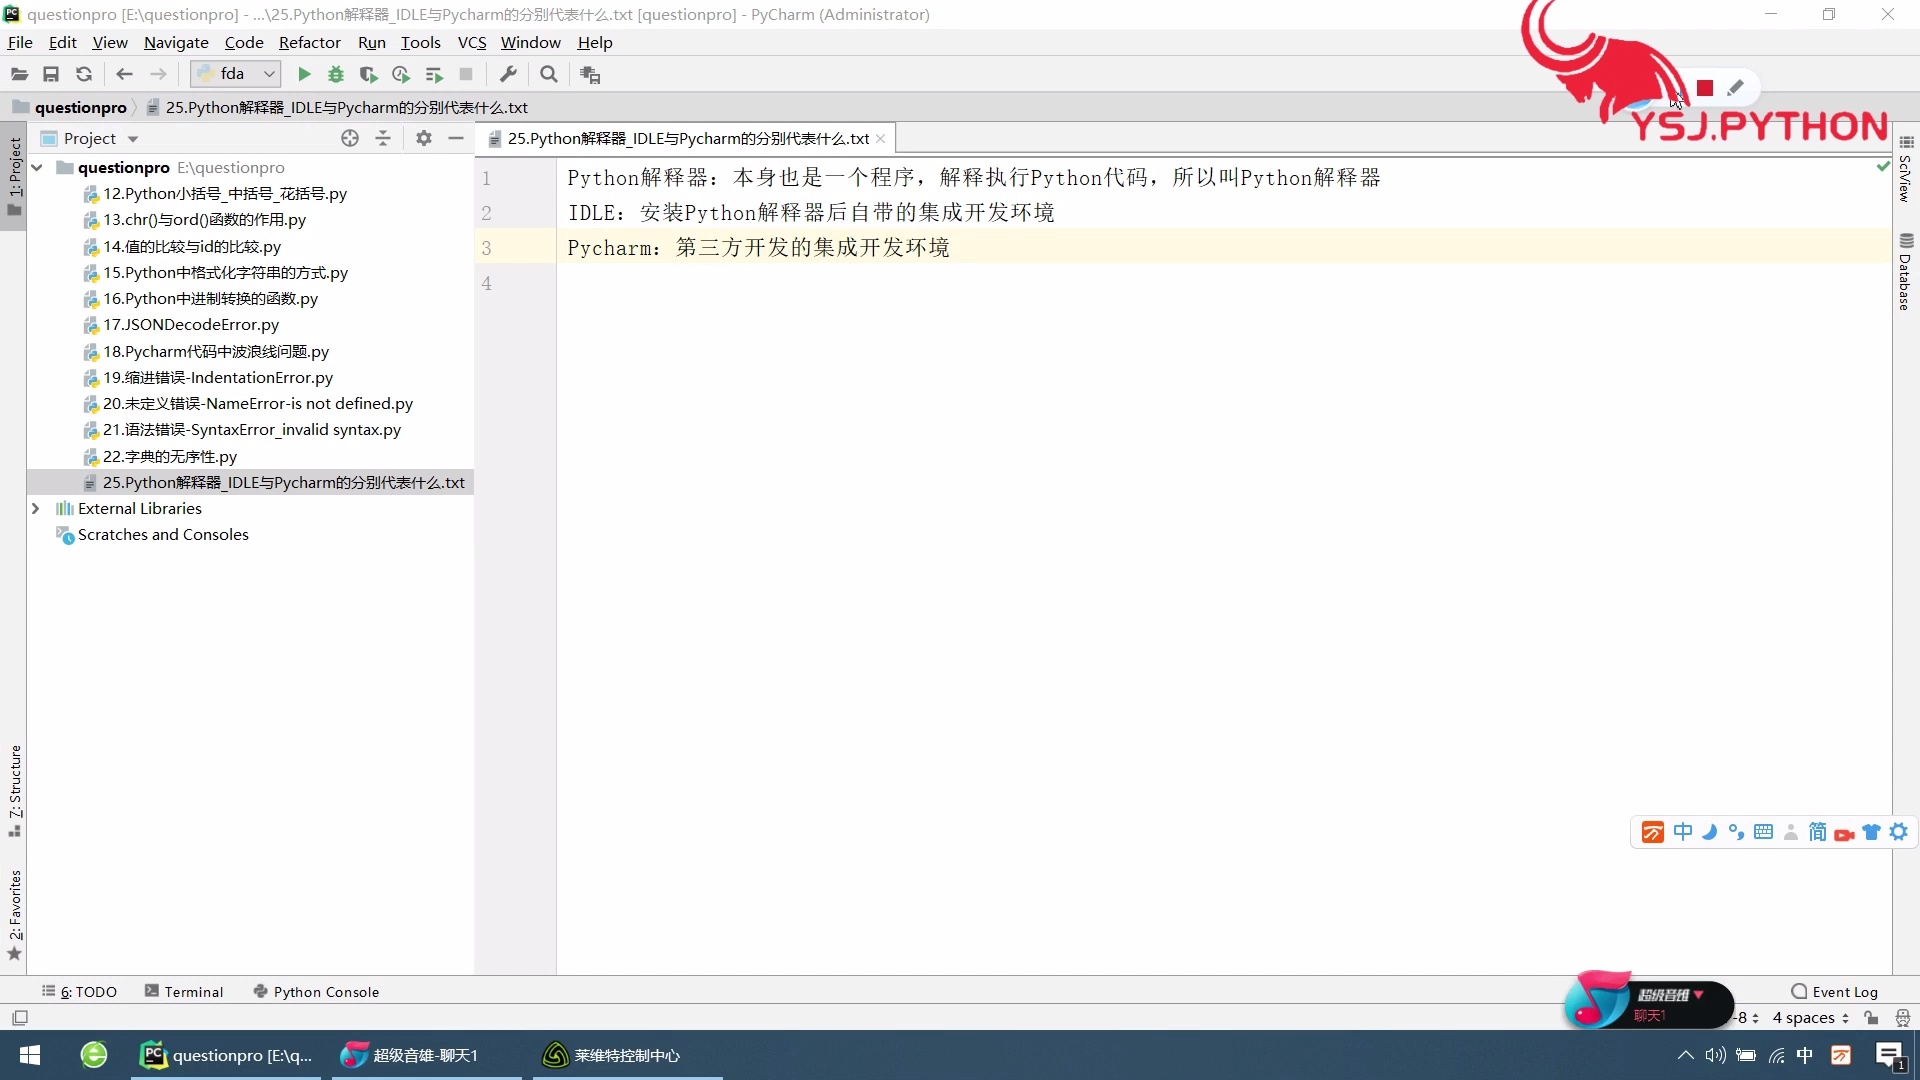
Task: Open the fda run configuration dropdown
Action: click(269, 74)
